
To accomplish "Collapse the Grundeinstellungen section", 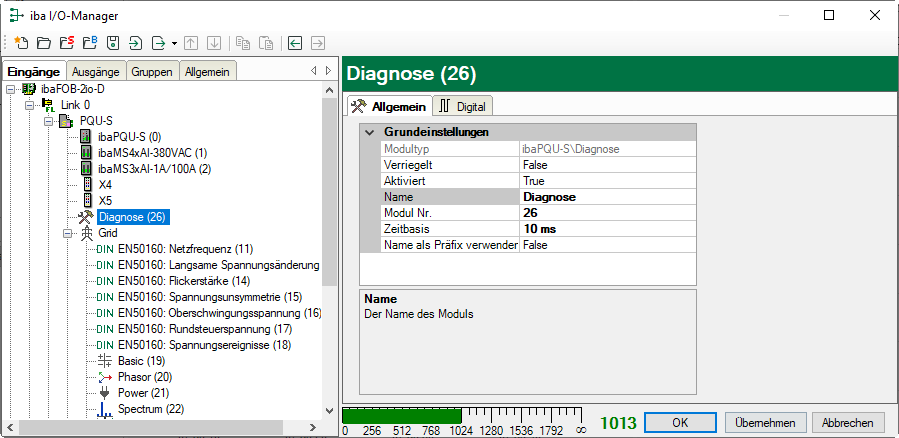I will click(x=370, y=132).
